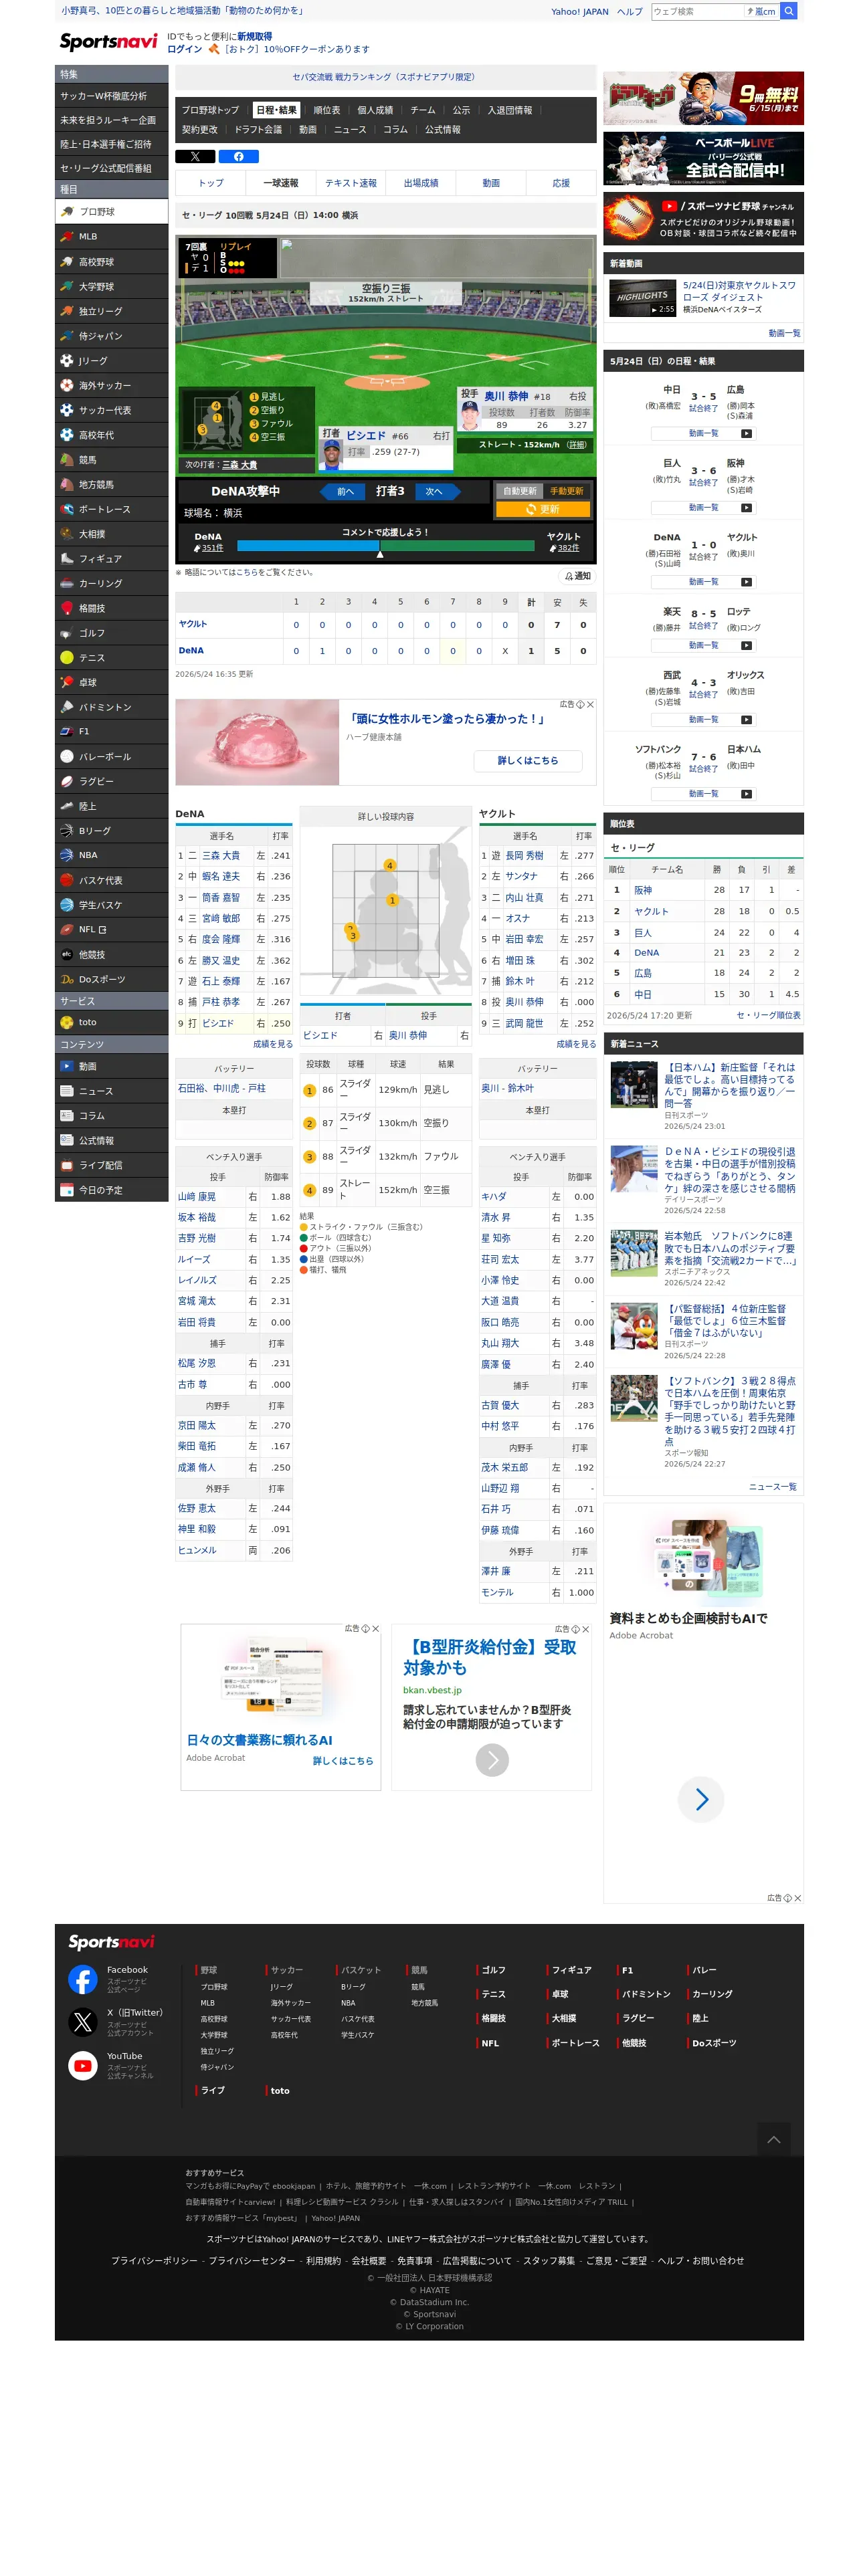Open the 阪神 team in standings table
The image size is (859, 2576).
(x=643, y=890)
